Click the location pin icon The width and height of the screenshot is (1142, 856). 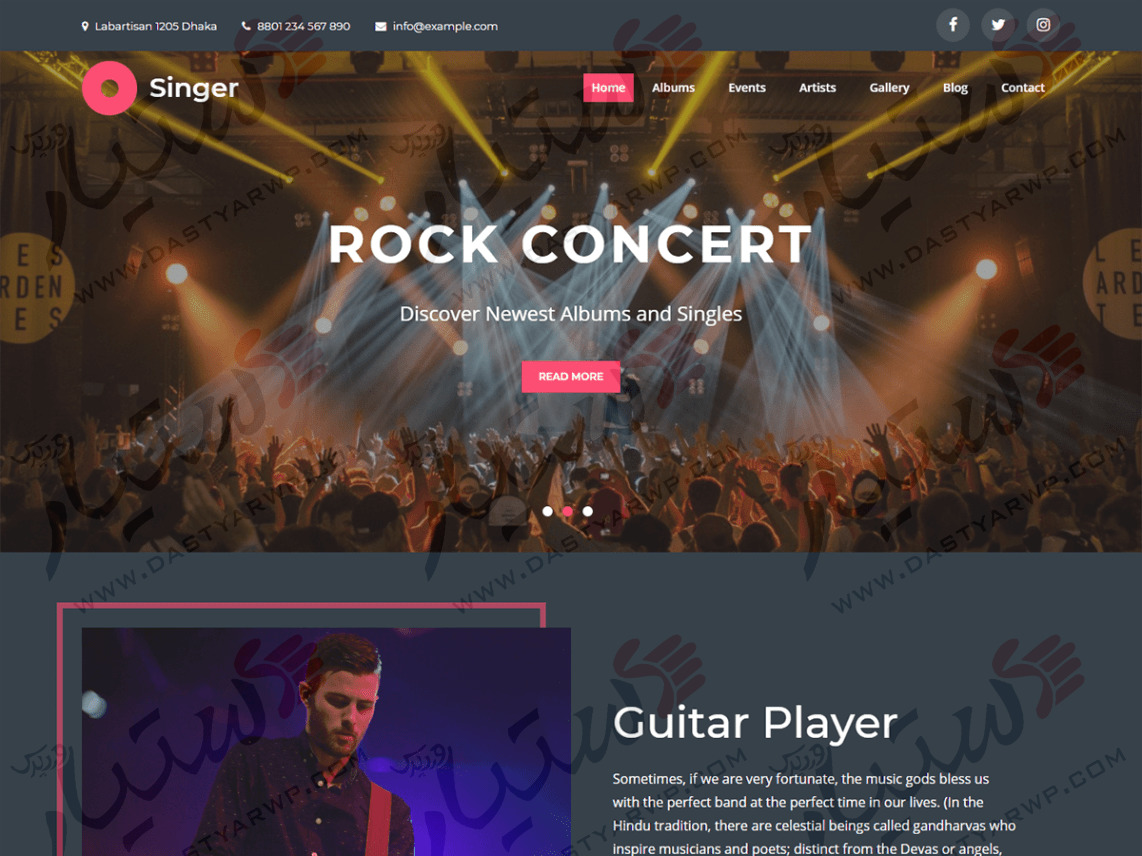click(x=85, y=26)
